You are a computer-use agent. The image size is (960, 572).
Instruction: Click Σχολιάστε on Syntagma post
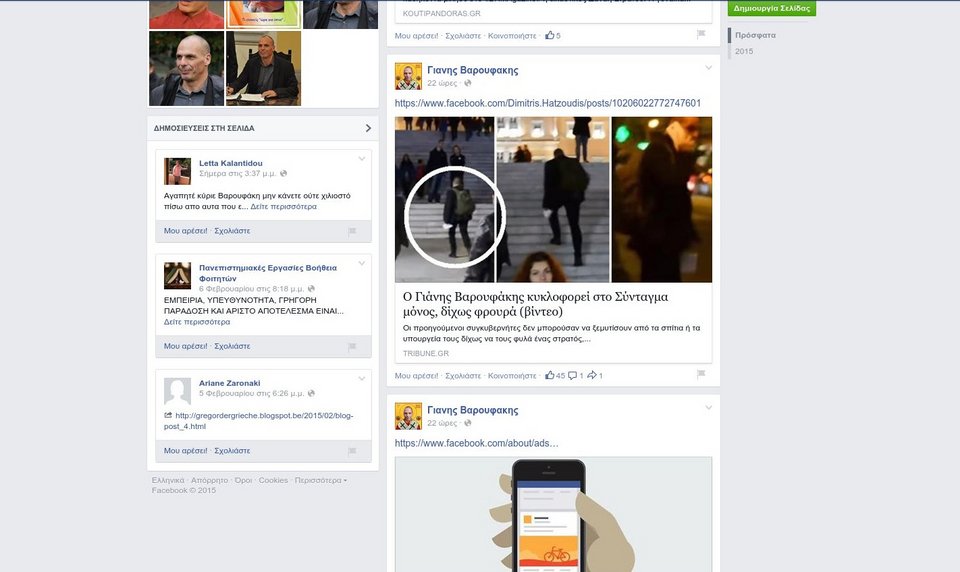pos(463,375)
